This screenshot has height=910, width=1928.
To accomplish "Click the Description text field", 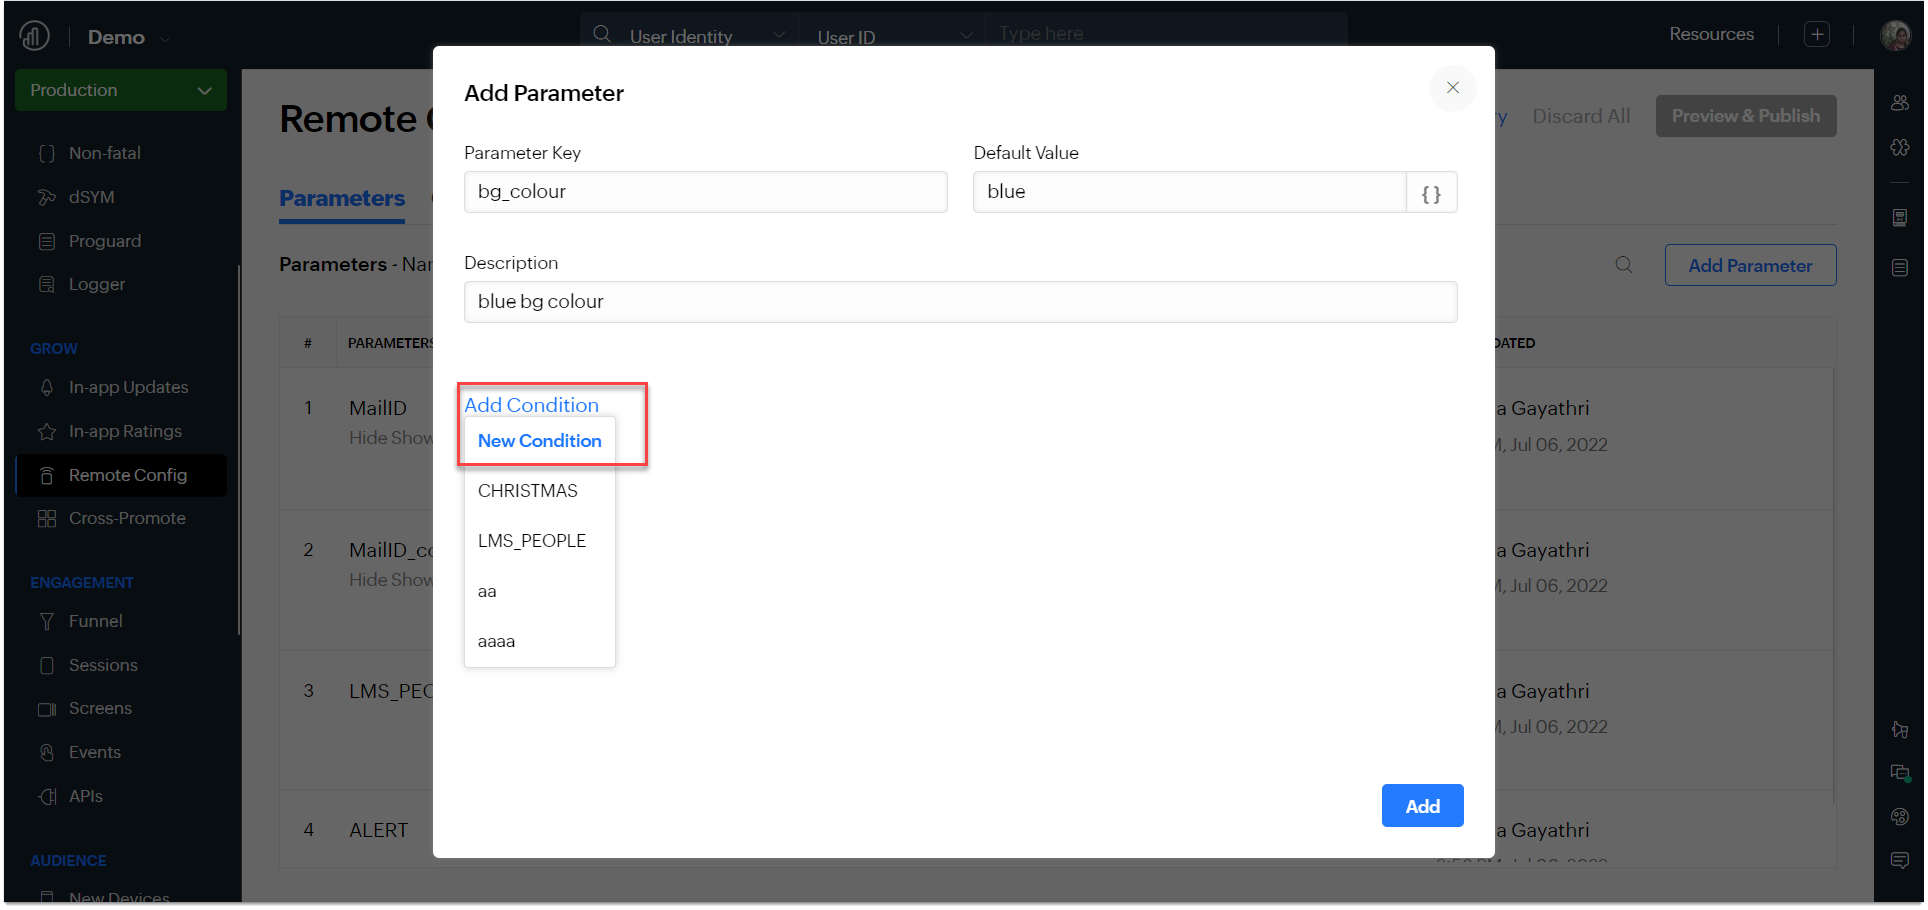I will [960, 302].
